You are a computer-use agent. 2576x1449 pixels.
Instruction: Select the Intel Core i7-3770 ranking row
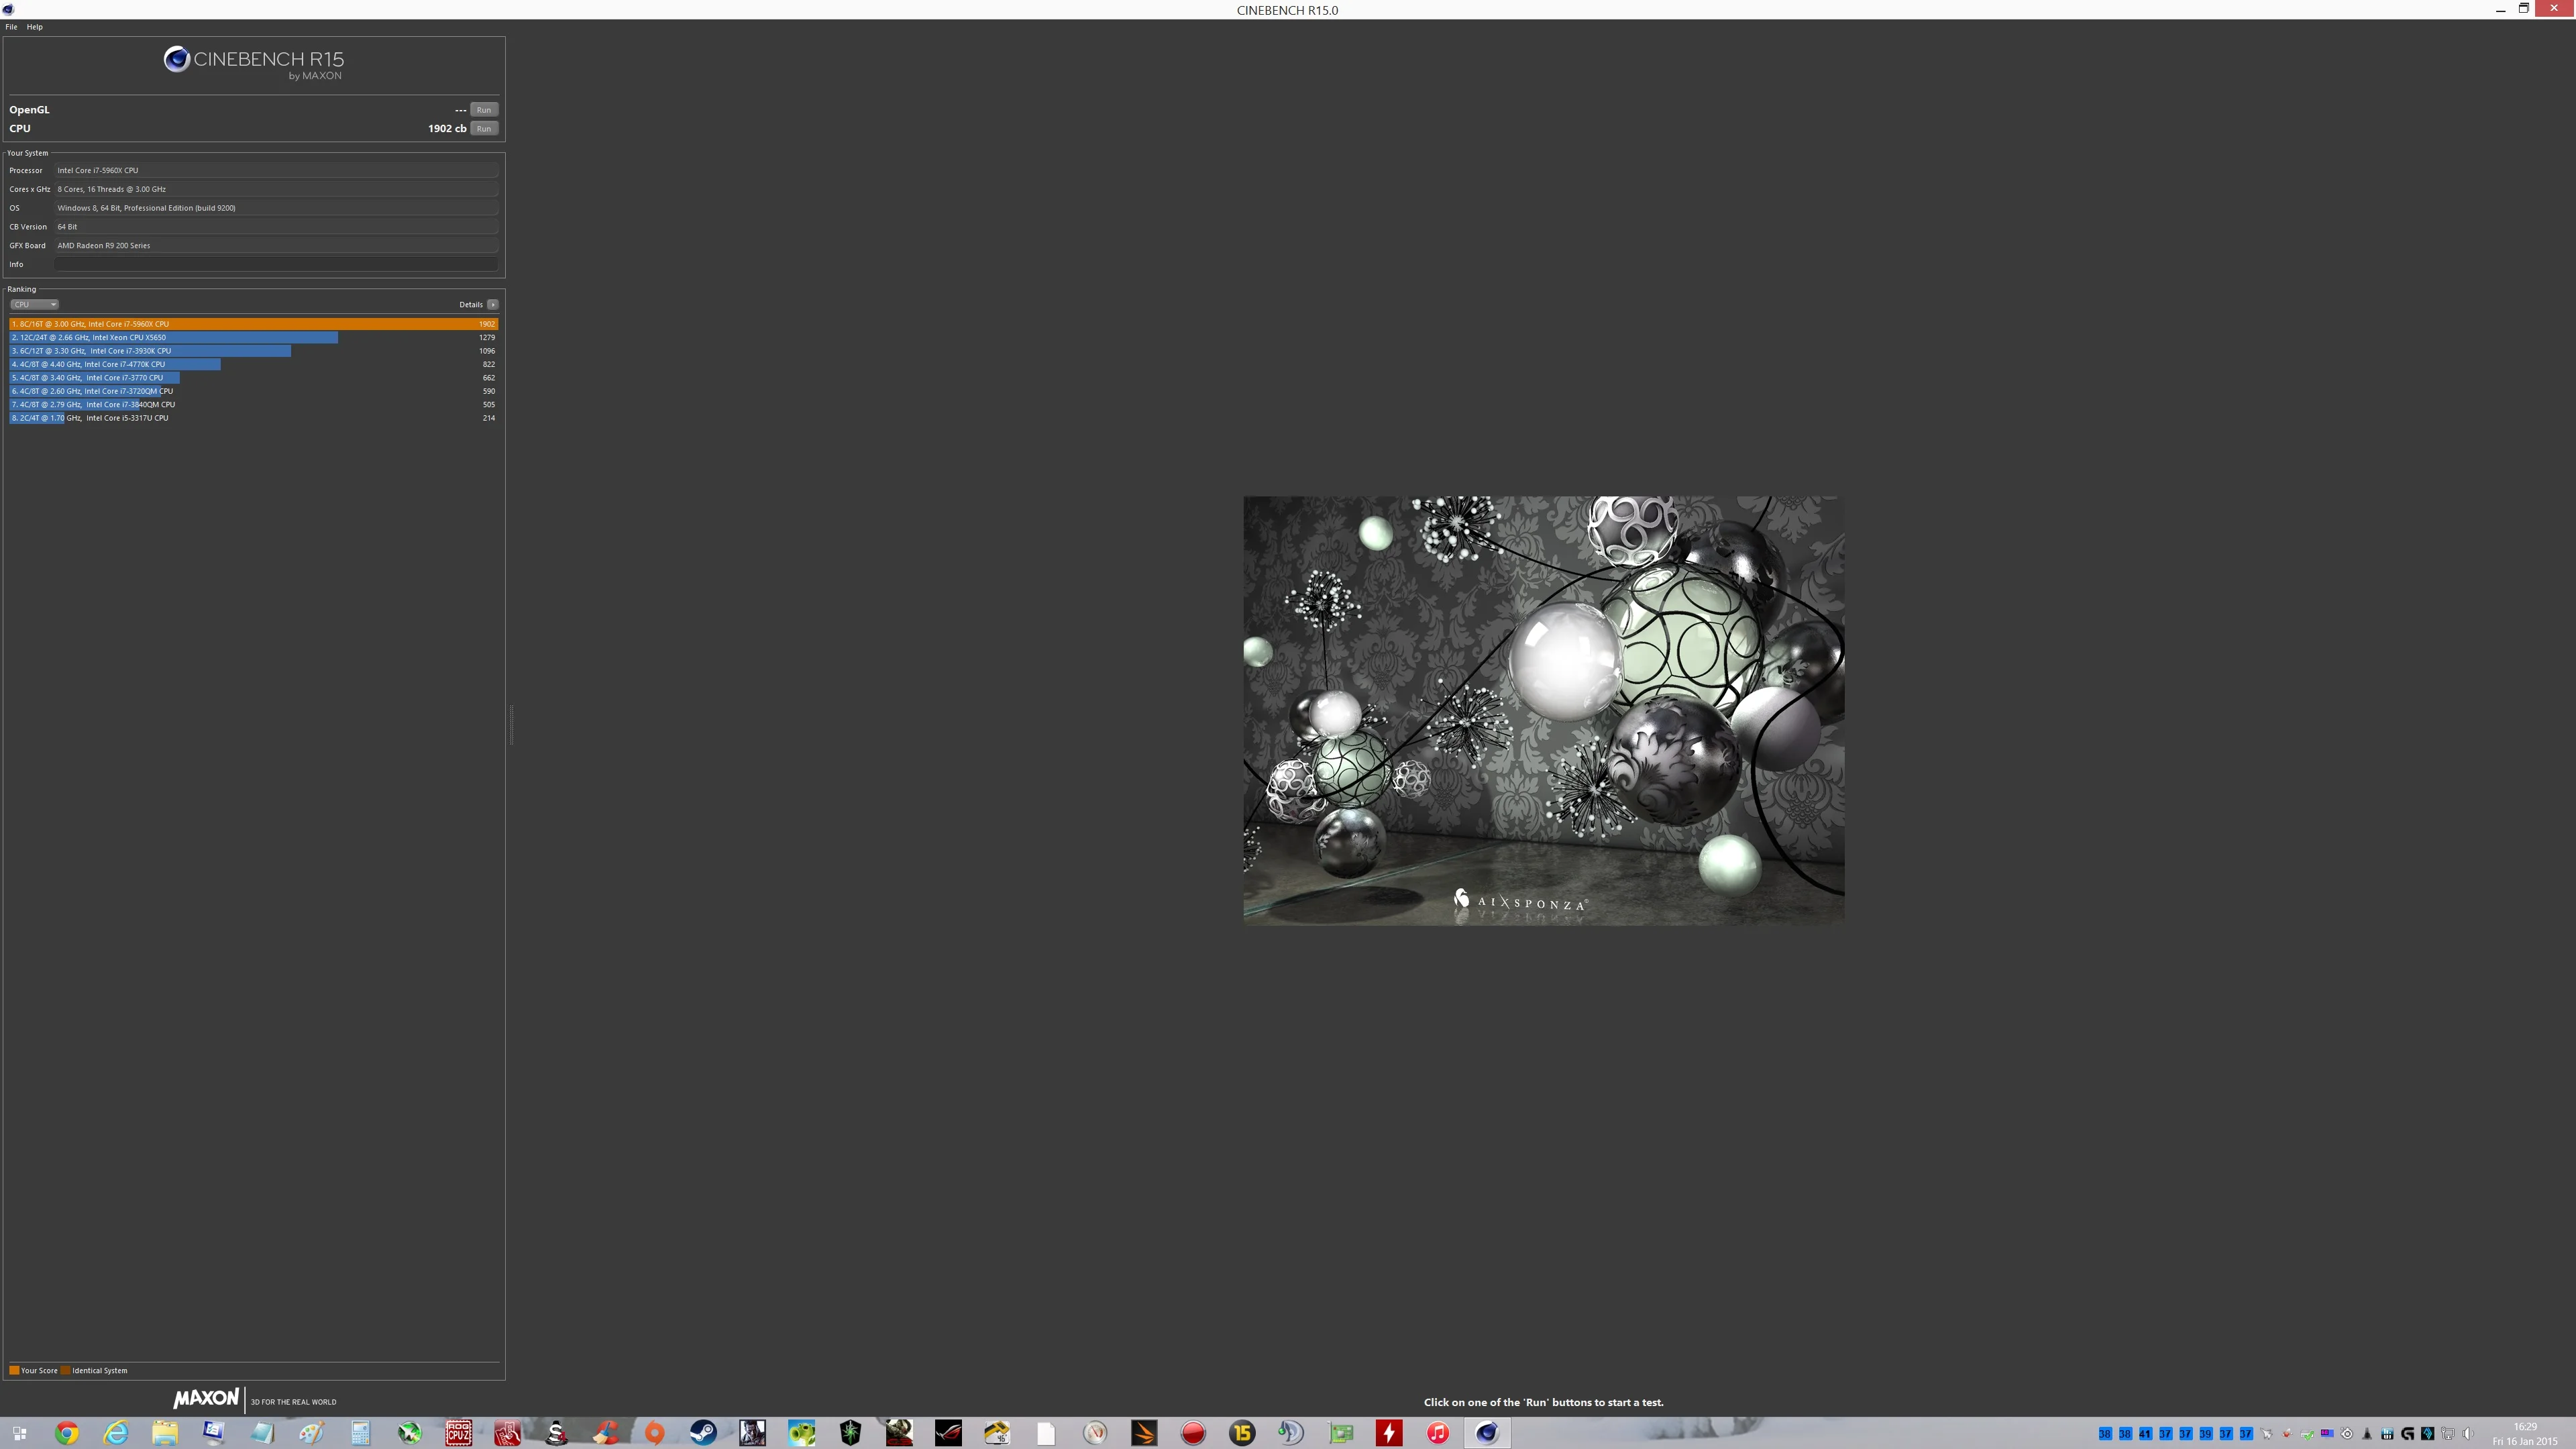(254, 378)
